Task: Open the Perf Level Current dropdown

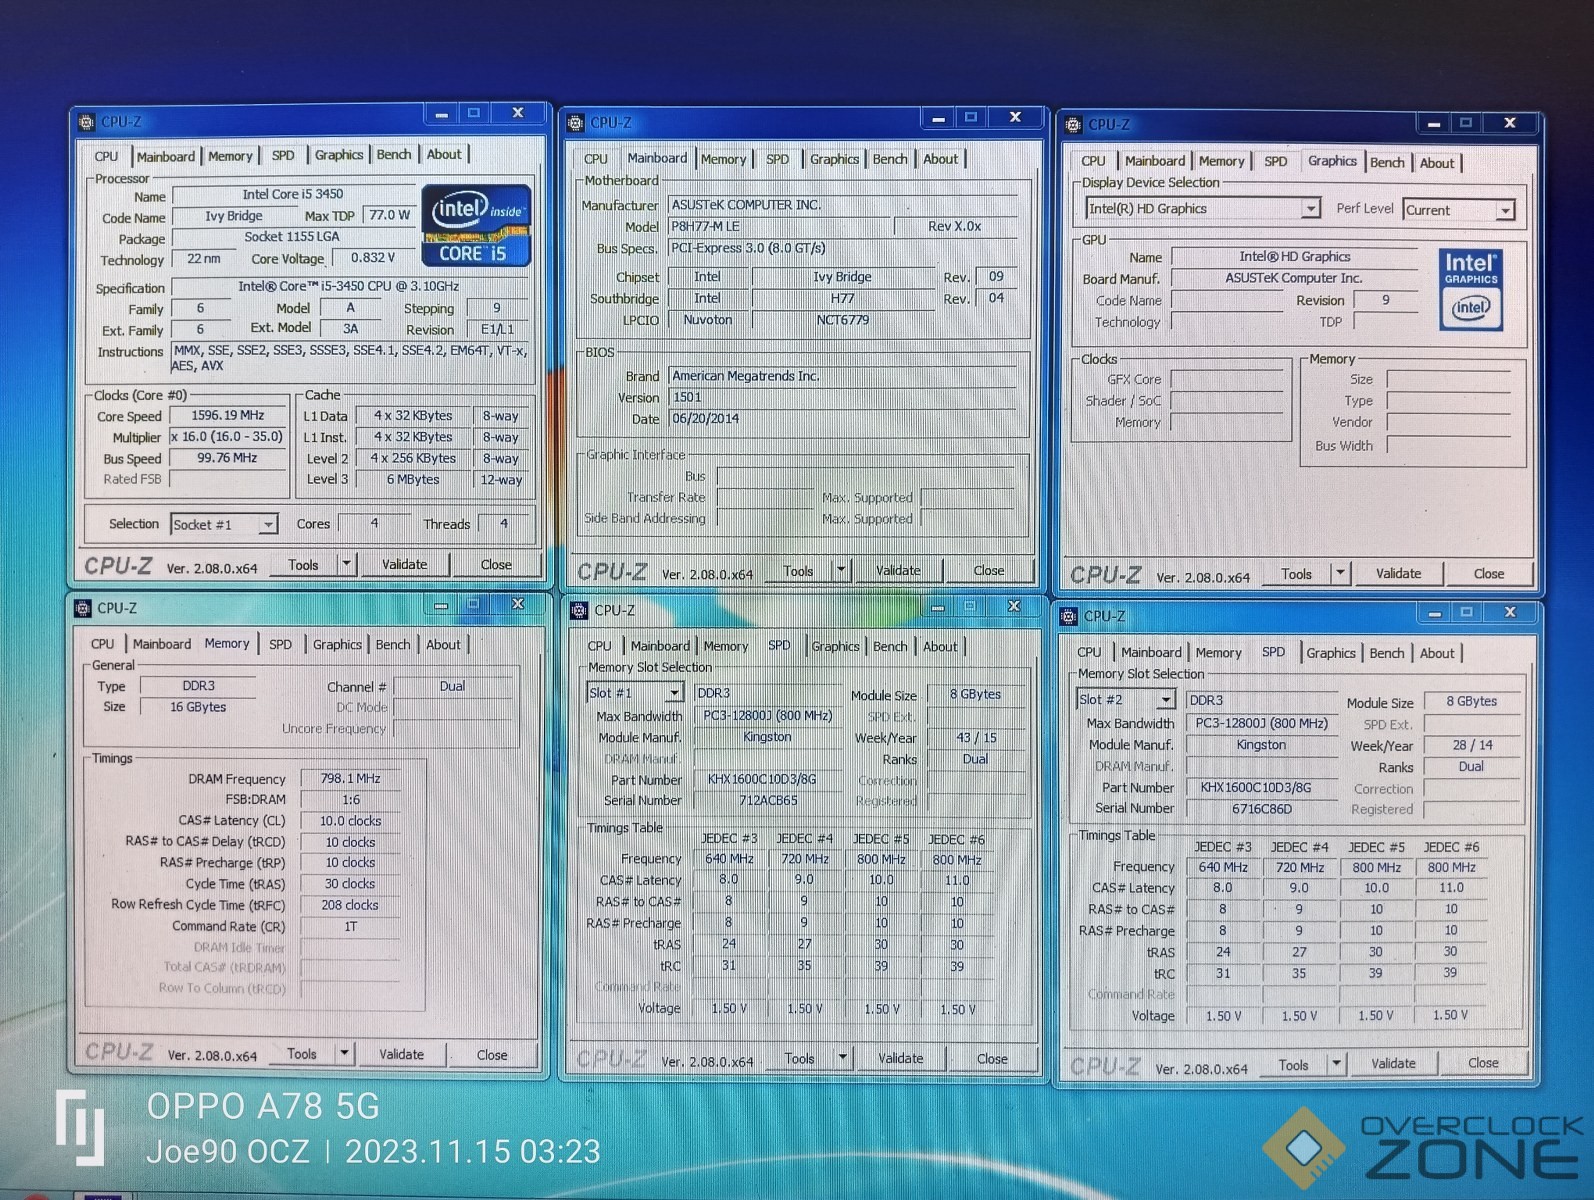Action: [1505, 210]
